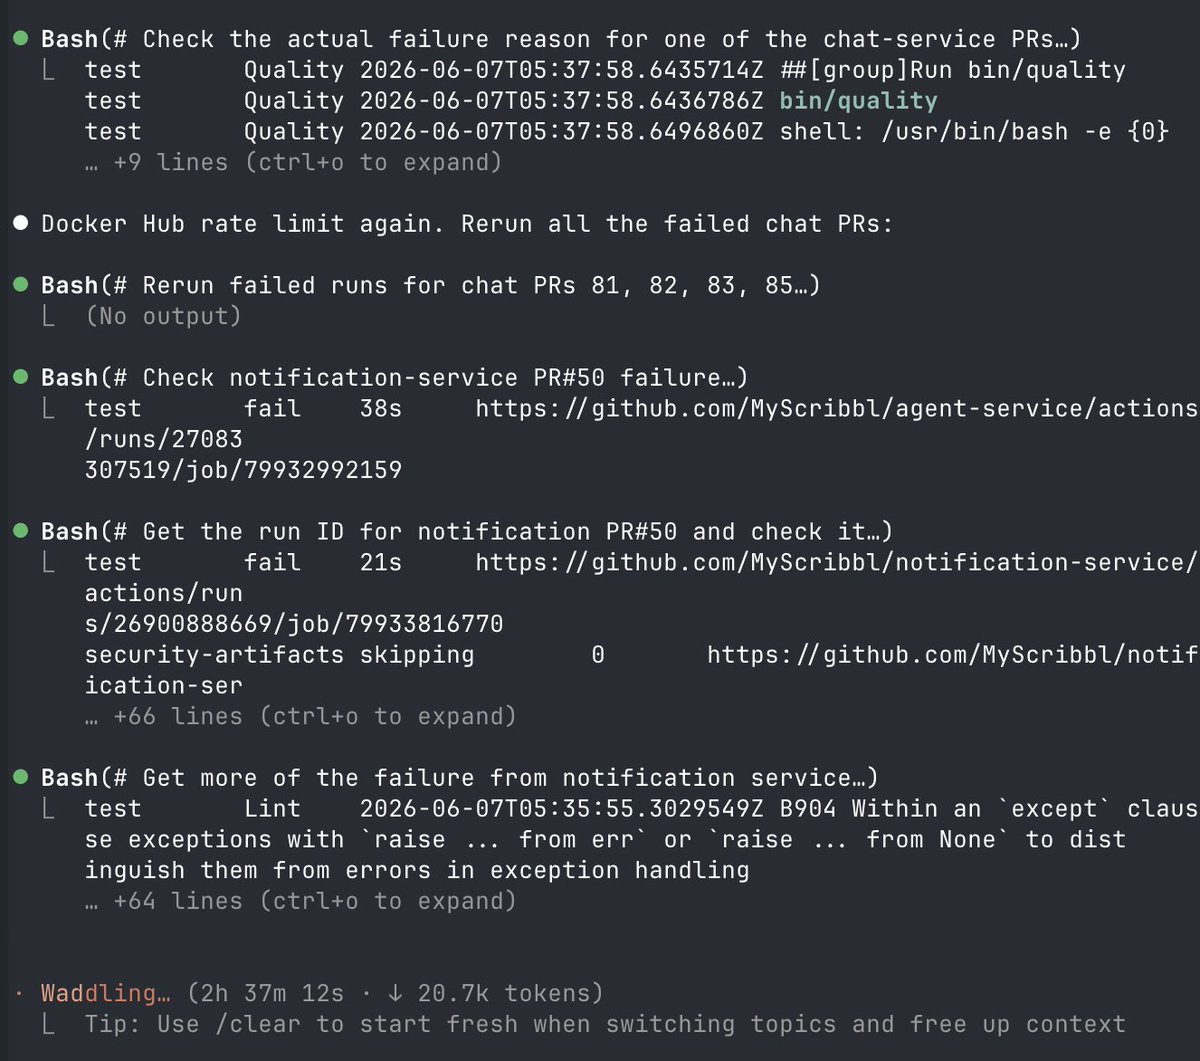This screenshot has height=1061, width=1200.
Task: Click the /clear tip line at bottom
Action: [x=605, y=1024]
